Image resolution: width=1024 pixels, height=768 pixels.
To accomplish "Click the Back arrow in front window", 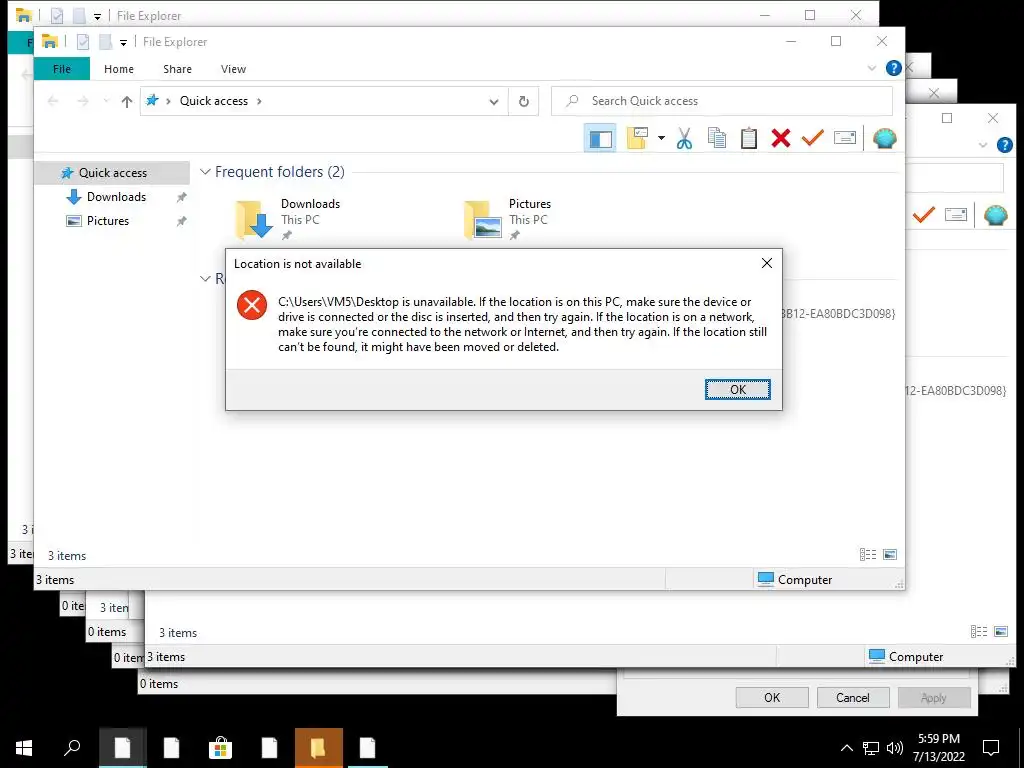I will 53,101.
